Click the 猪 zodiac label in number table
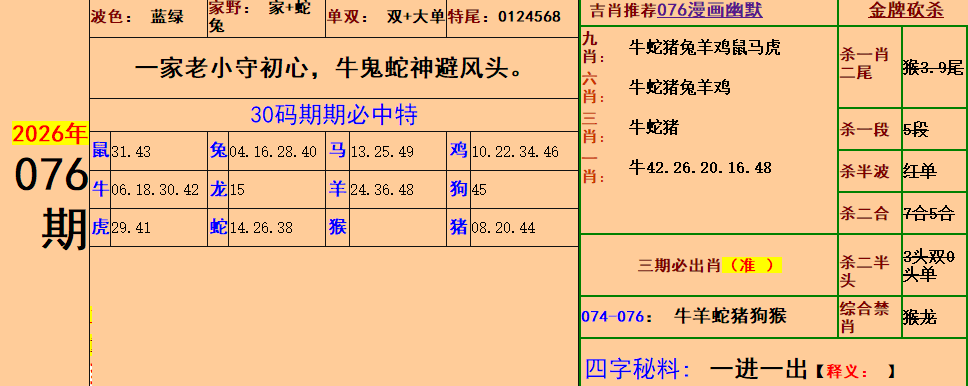The image size is (968, 386). point(458,227)
